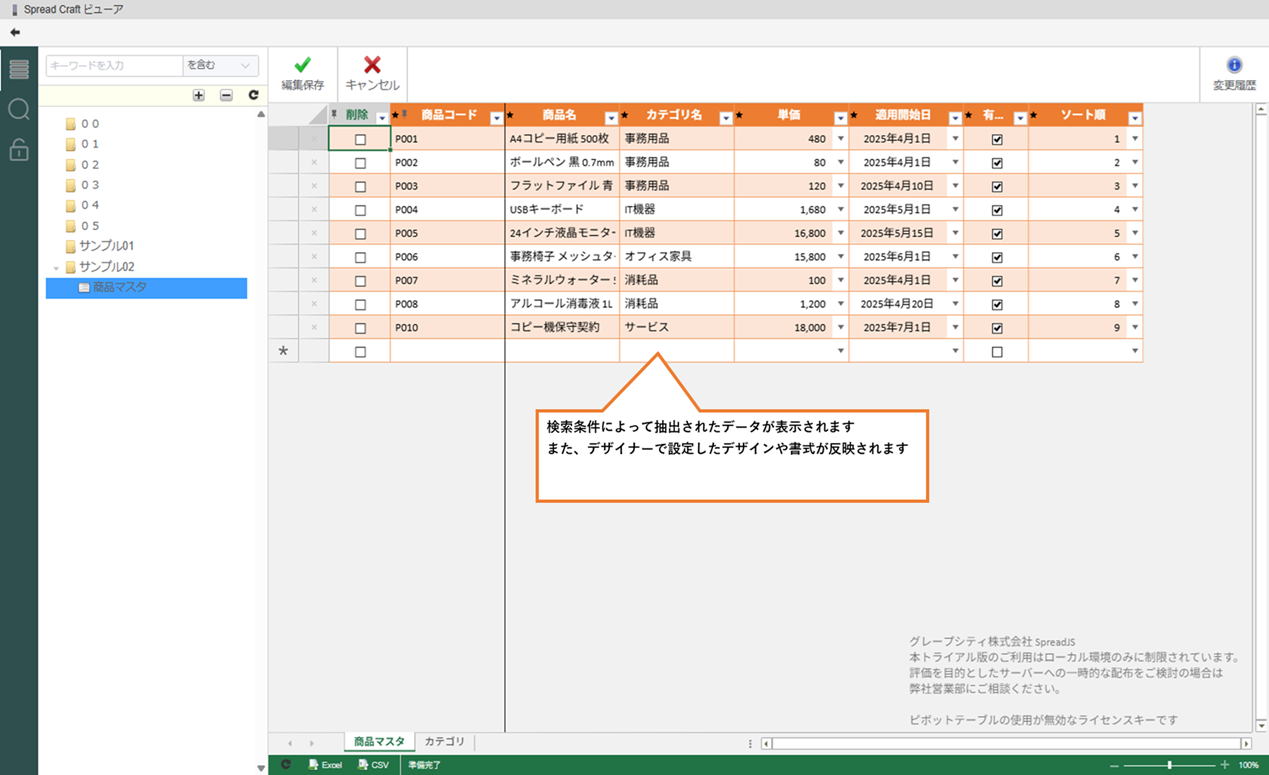Click the red X cancel icon
Image resolution: width=1269 pixels, height=775 pixels.
tap(372, 66)
